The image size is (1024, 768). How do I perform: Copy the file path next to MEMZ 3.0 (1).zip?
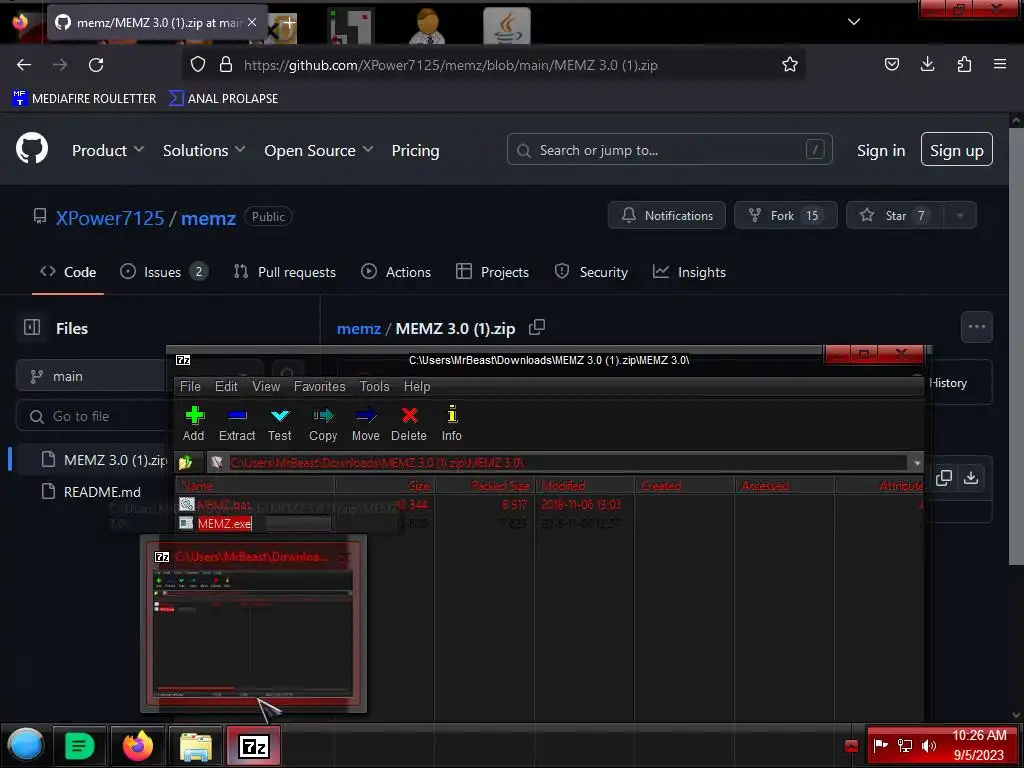coord(537,327)
